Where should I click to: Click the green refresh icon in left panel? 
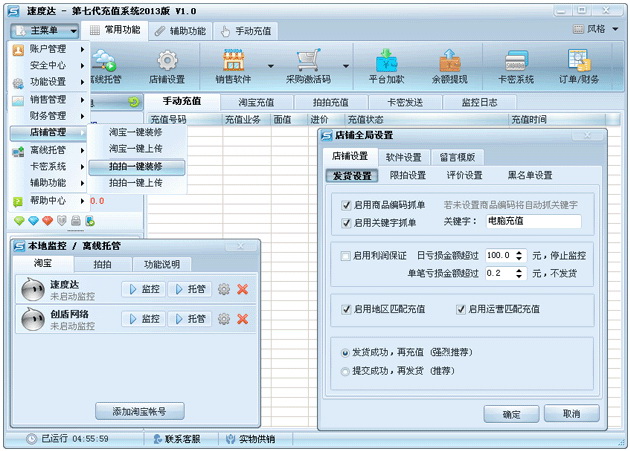click(134, 102)
